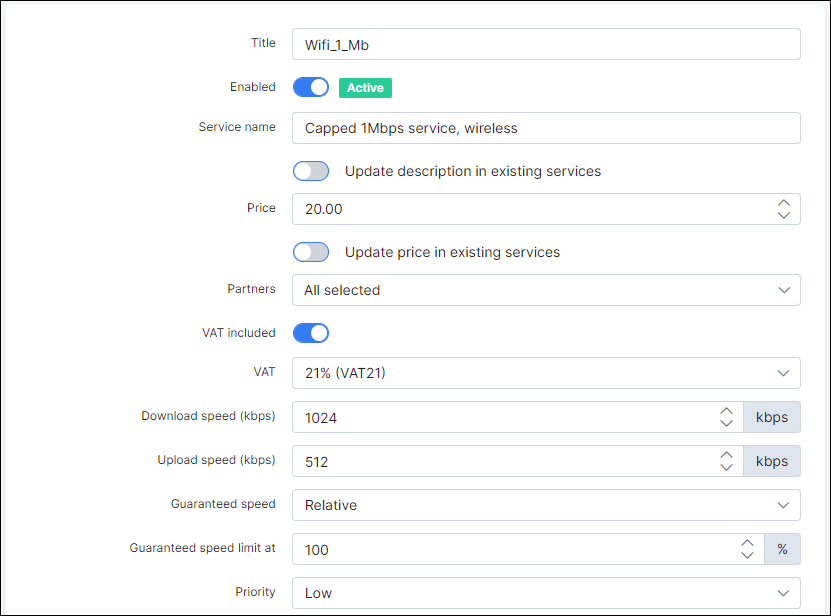This screenshot has height=616, width=831.
Task: Open the Partners selection dropdown
Action: (x=546, y=289)
